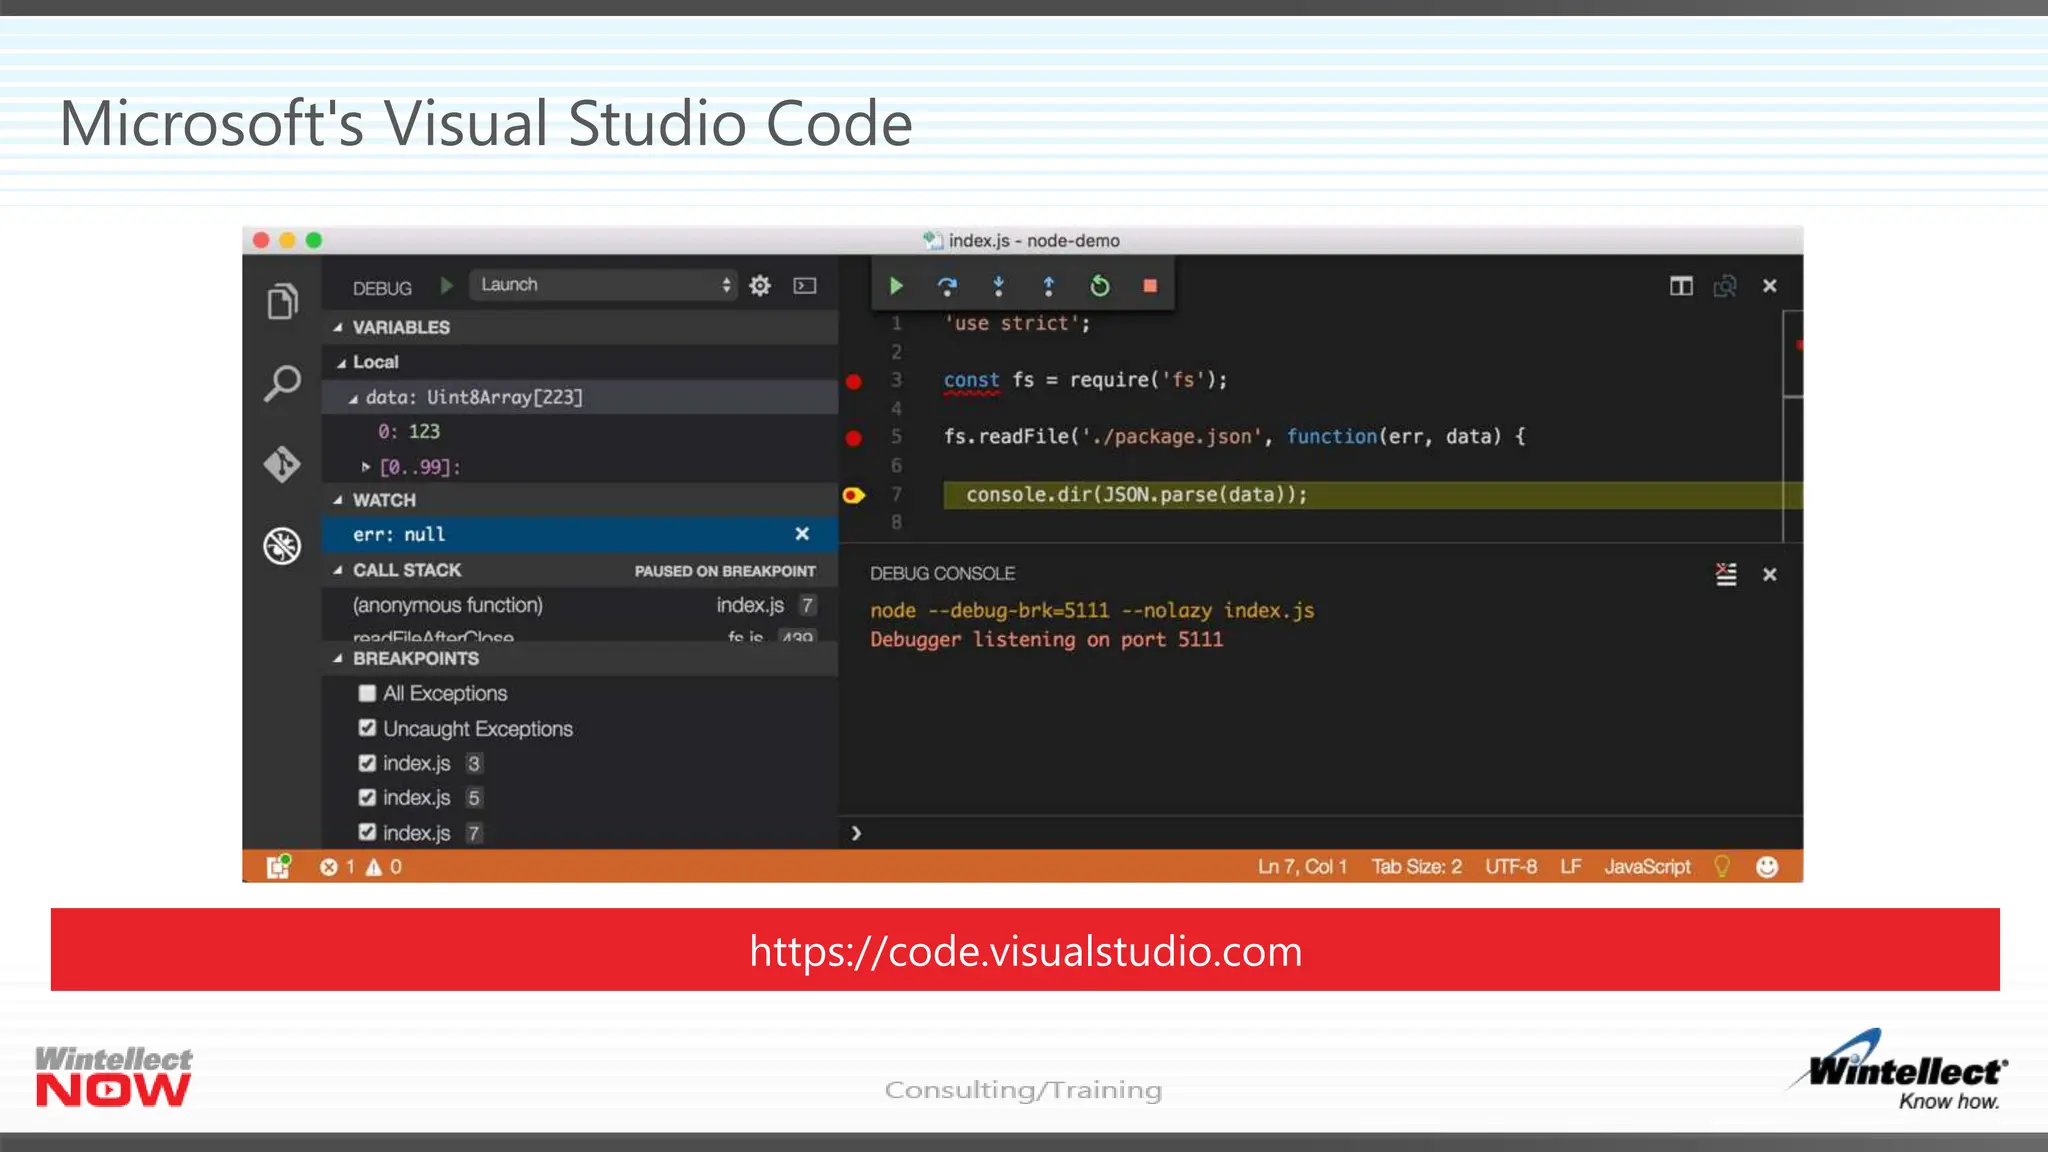Click the sync icon in status bar
Image resolution: width=2048 pixels, height=1152 pixels.
pos(278,866)
